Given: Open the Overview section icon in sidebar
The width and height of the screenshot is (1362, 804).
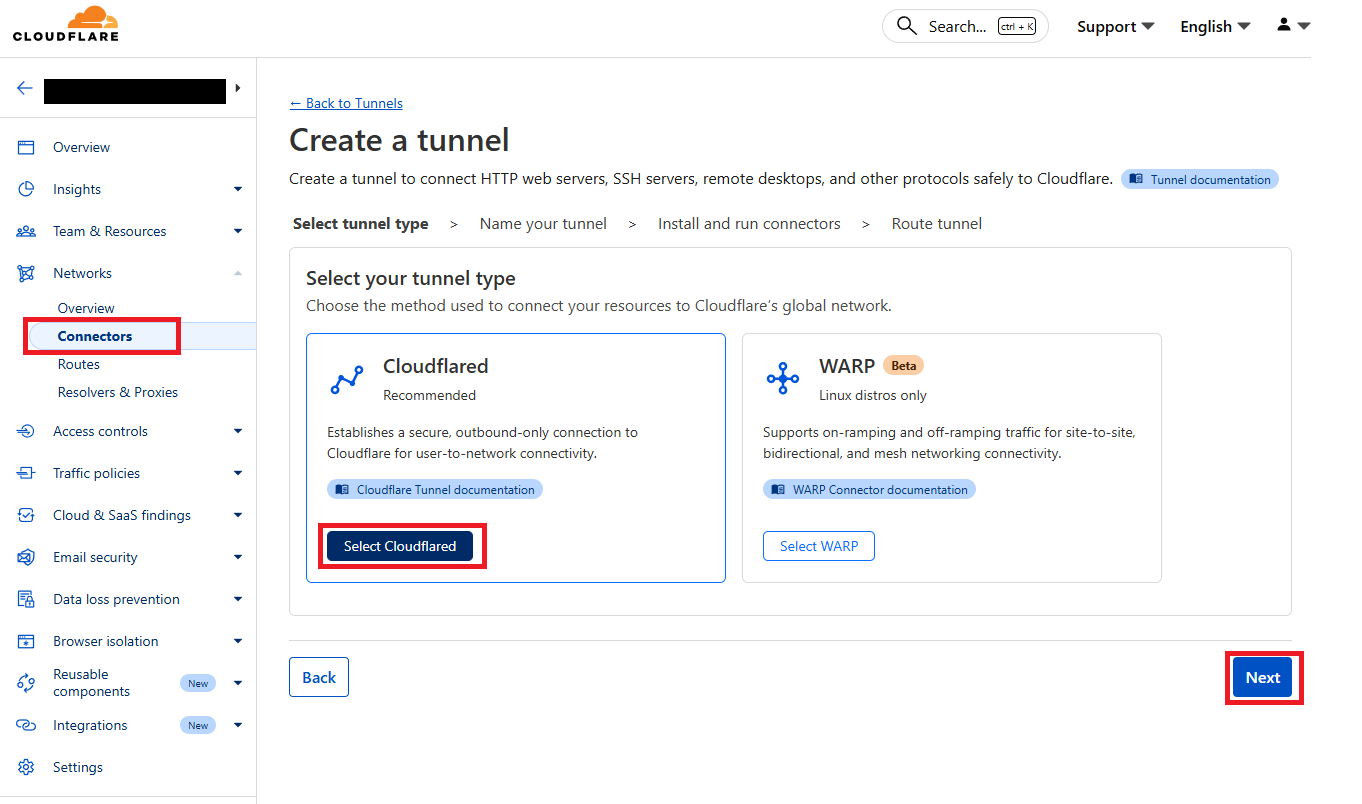Looking at the screenshot, I should coord(26,147).
